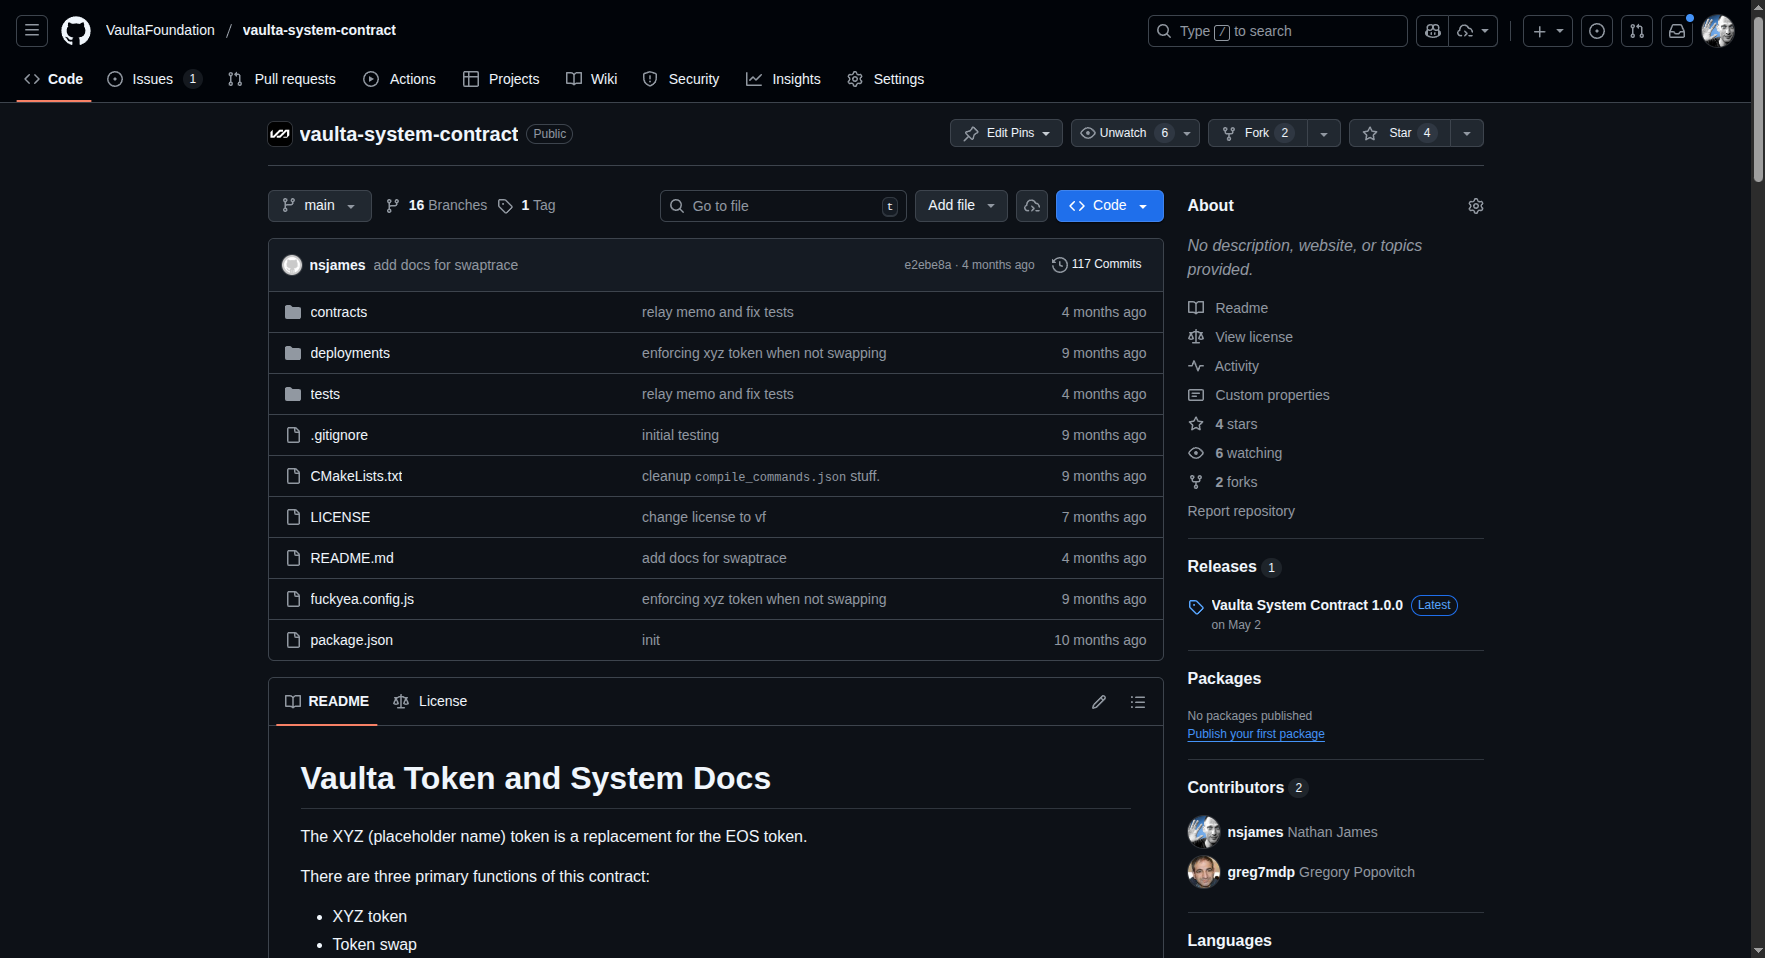This screenshot has width=1765, height=958.
Task: Switch to the License tab in README panel
Action: [x=431, y=701]
